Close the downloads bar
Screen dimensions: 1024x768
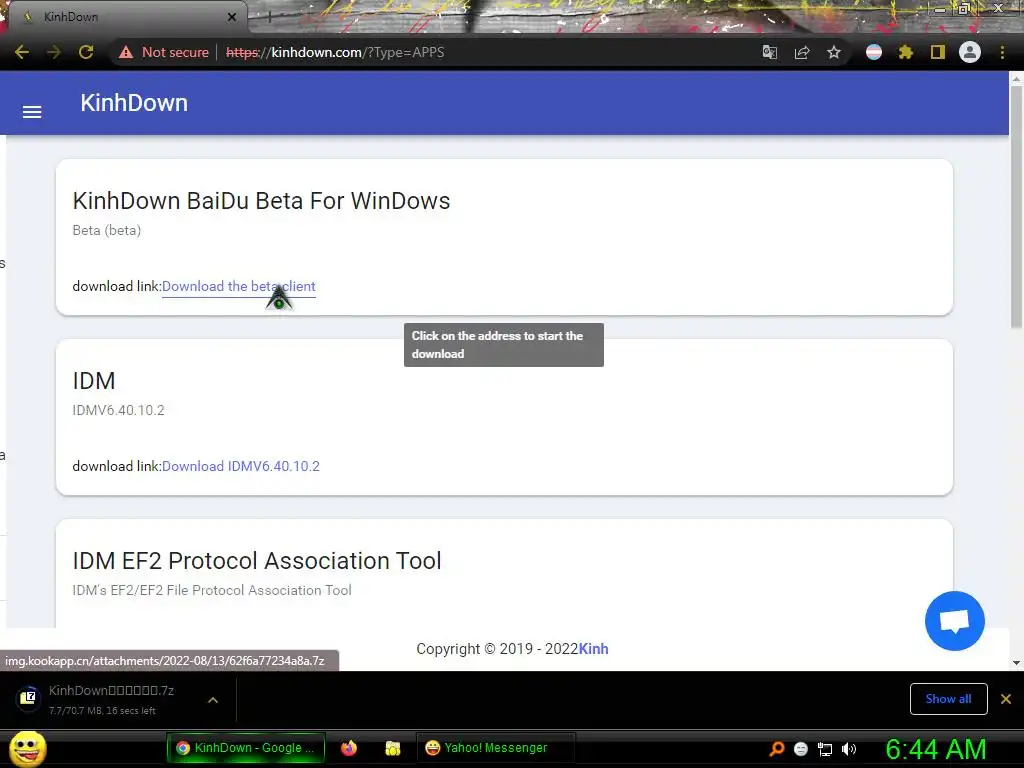point(1006,699)
